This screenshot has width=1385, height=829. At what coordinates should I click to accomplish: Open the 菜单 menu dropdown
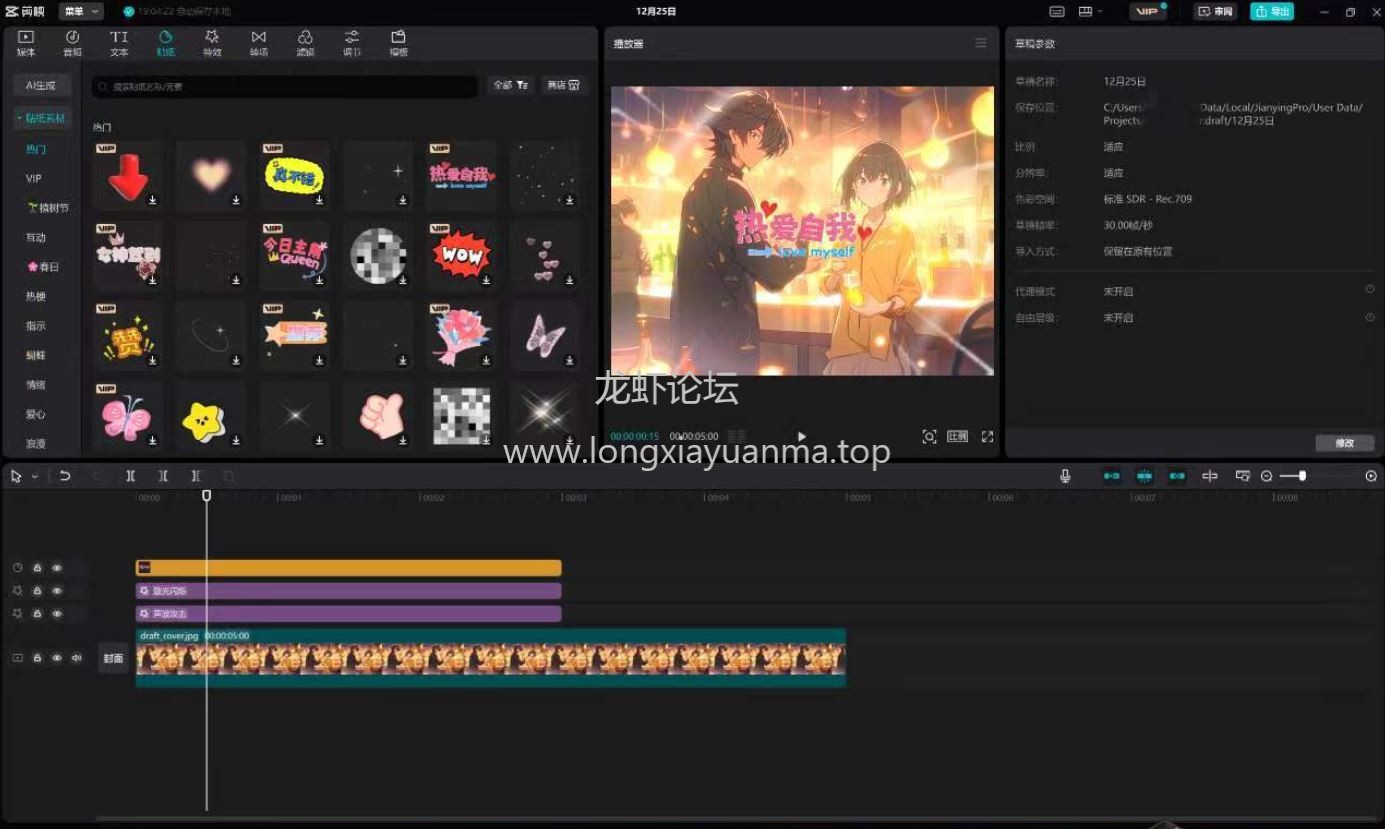tap(81, 11)
